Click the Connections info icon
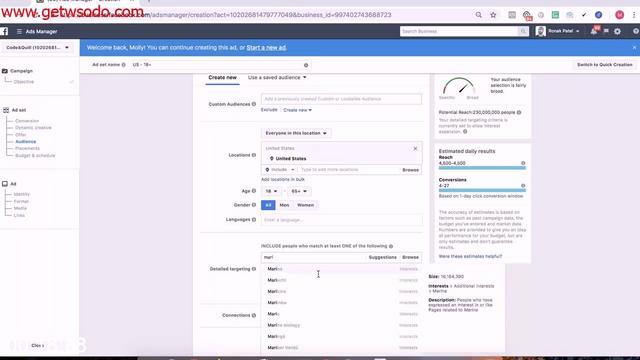Screen dimensions: 640x360 (x=254, y=316)
